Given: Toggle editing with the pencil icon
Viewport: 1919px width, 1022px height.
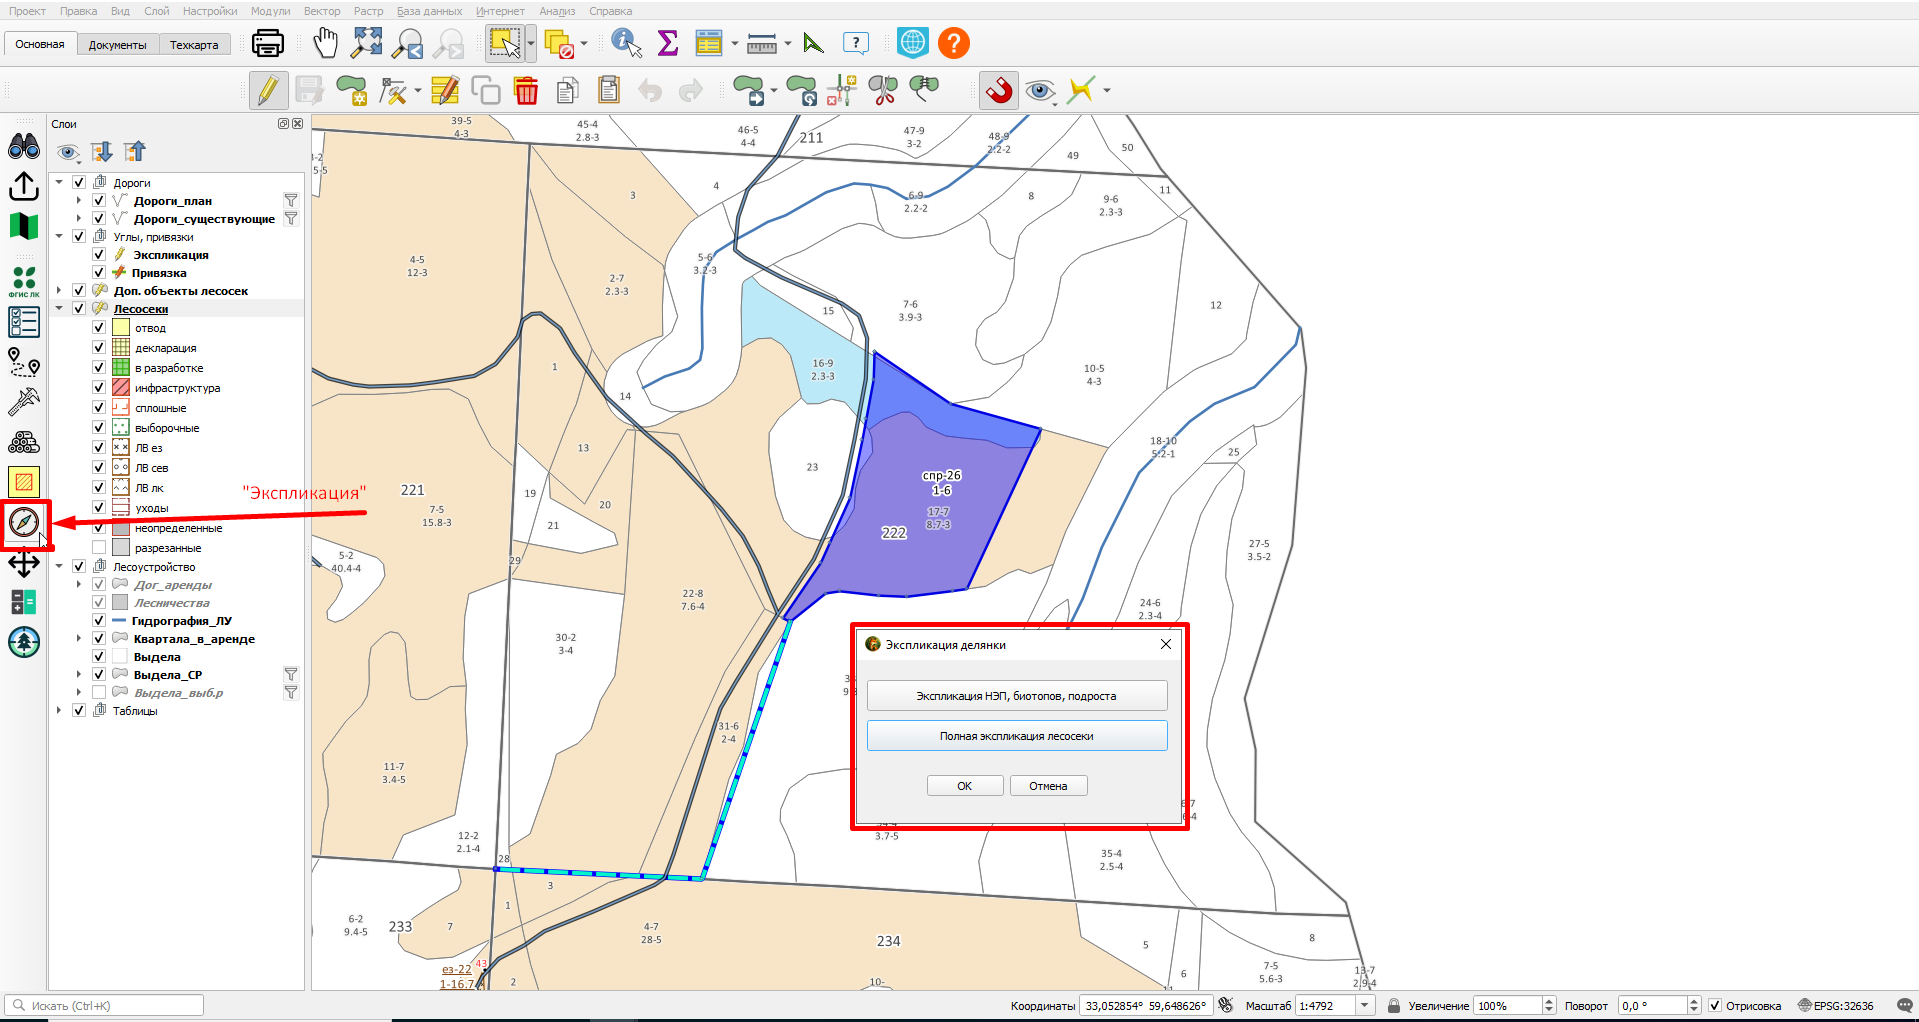Looking at the screenshot, I should click(x=268, y=90).
